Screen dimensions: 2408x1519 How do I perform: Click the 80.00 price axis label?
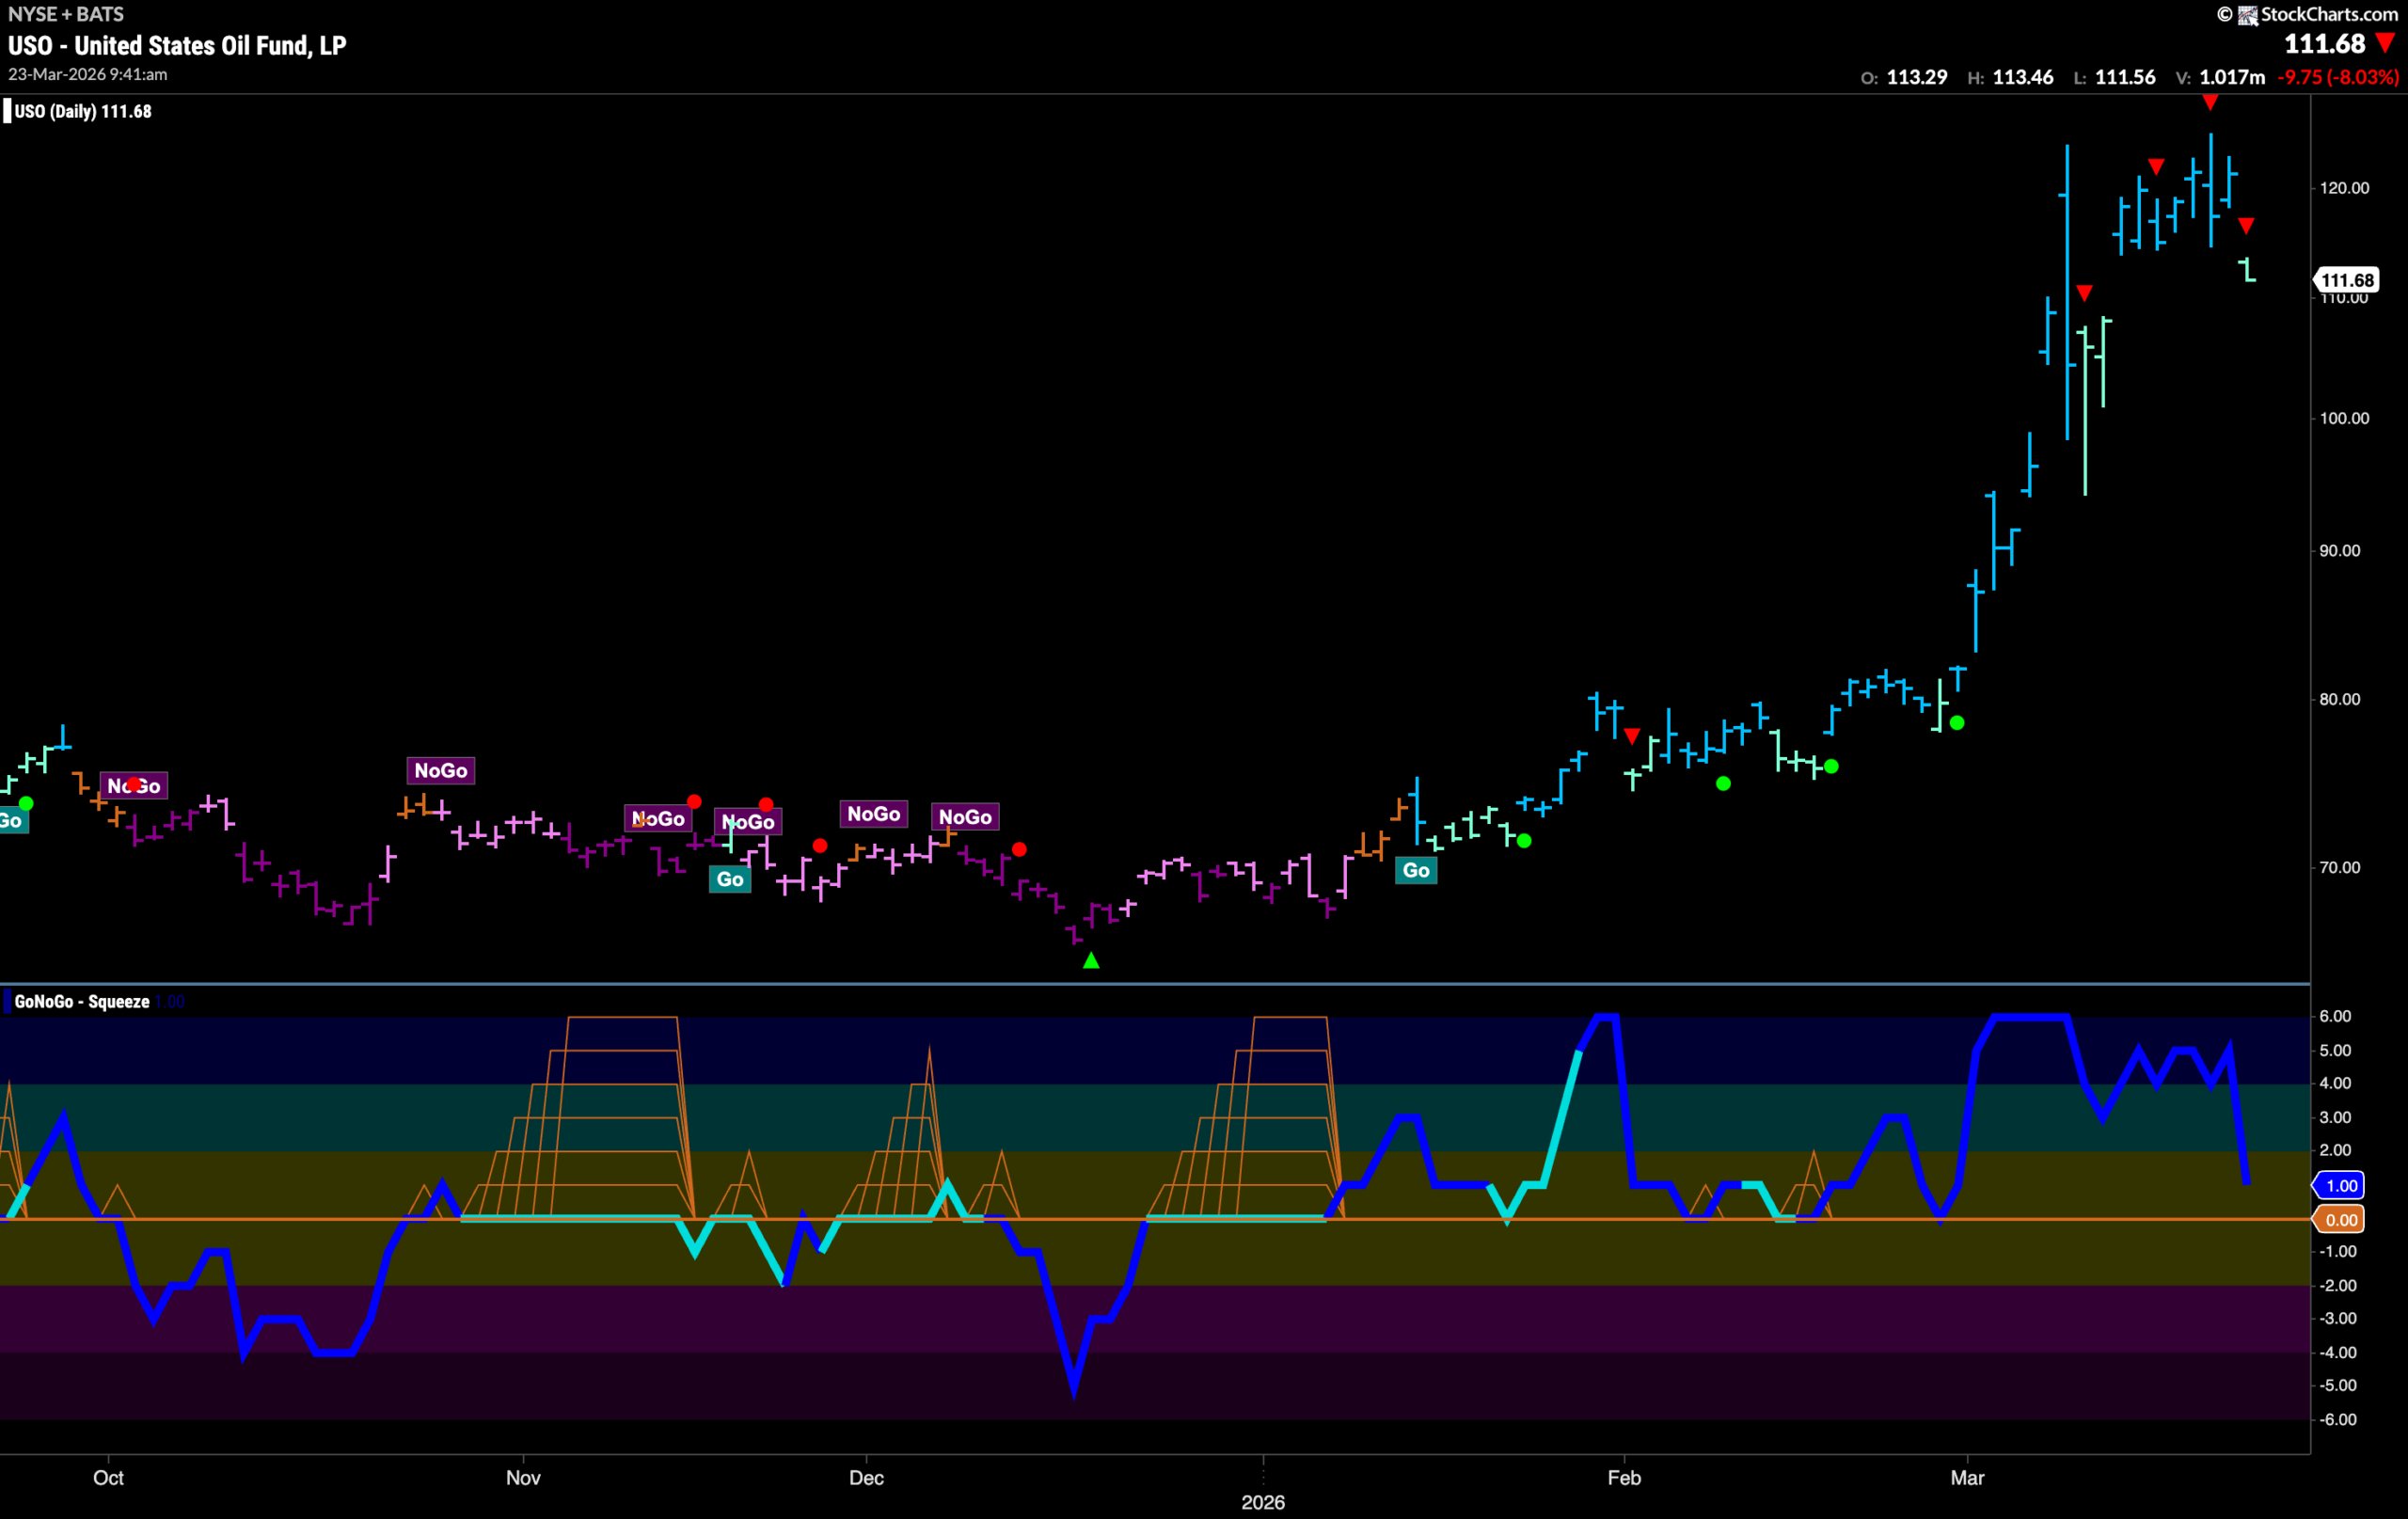(2340, 699)
